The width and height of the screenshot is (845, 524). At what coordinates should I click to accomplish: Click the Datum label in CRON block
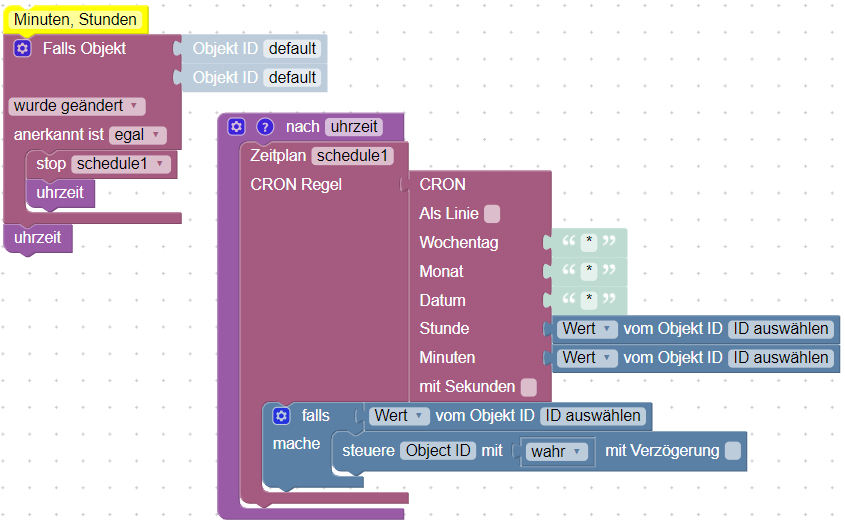tap(442, 301)
